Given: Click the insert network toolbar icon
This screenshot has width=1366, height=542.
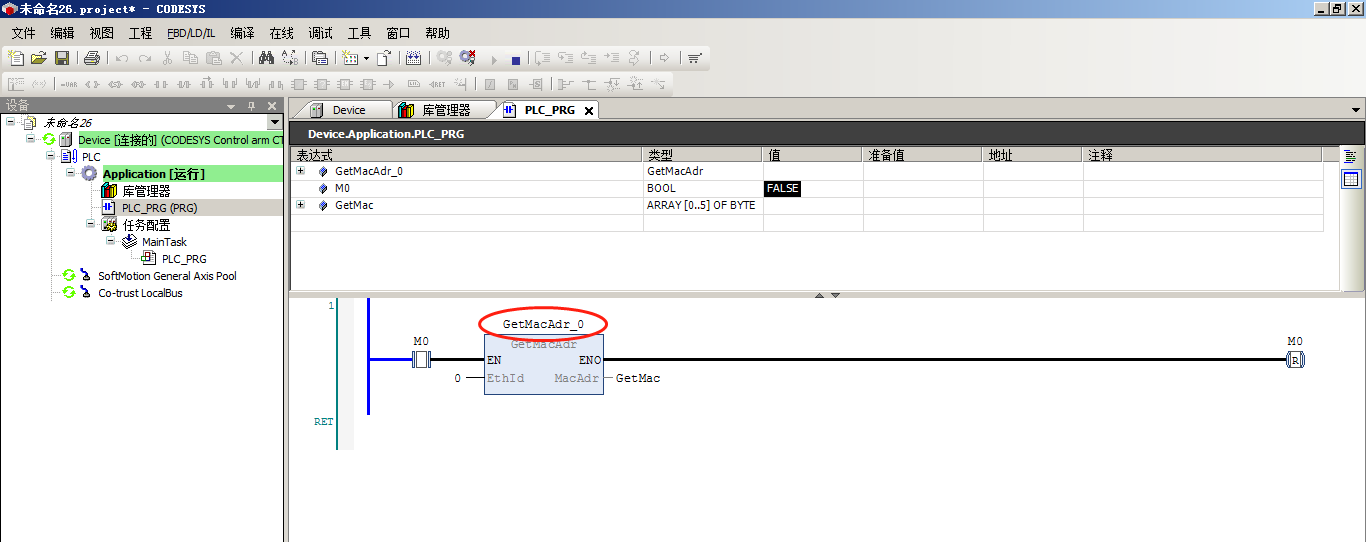Looking at the screenshot, I should pyautogui.click(x=16, y=84).
